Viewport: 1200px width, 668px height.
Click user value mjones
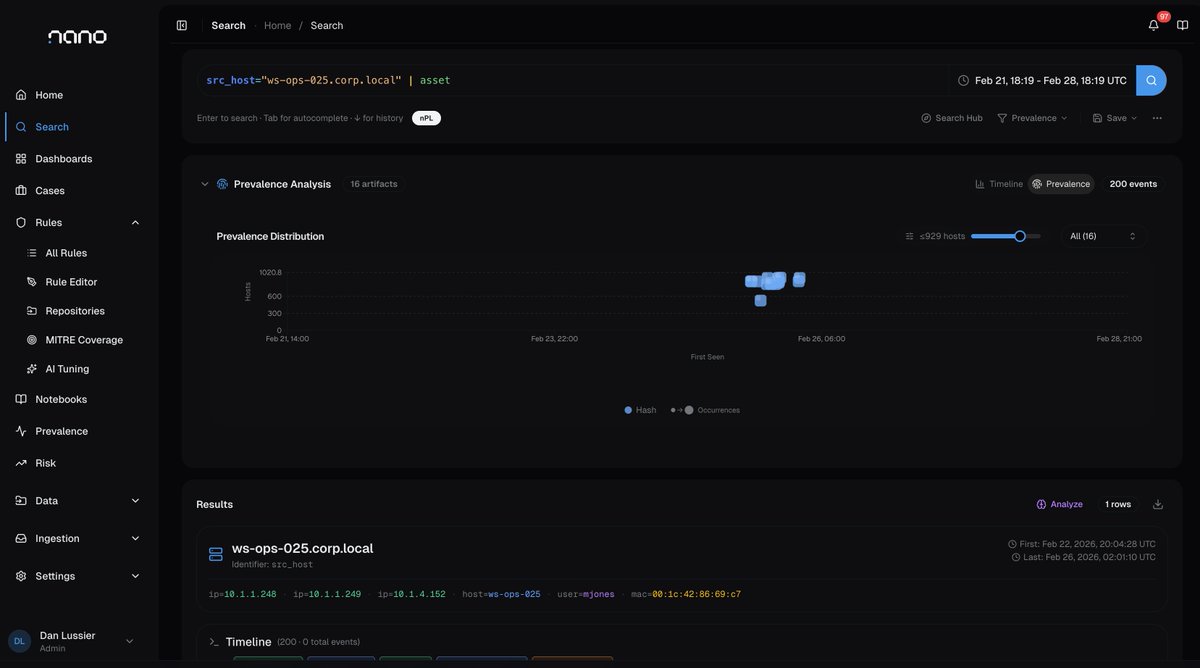599,594
